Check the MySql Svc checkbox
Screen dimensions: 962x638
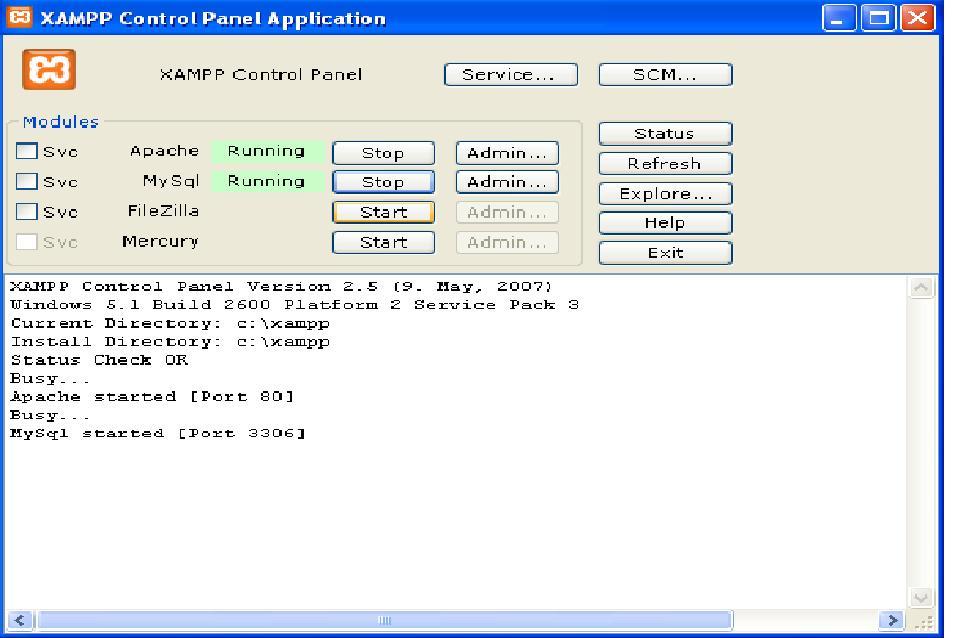click(x=26, y=181)
